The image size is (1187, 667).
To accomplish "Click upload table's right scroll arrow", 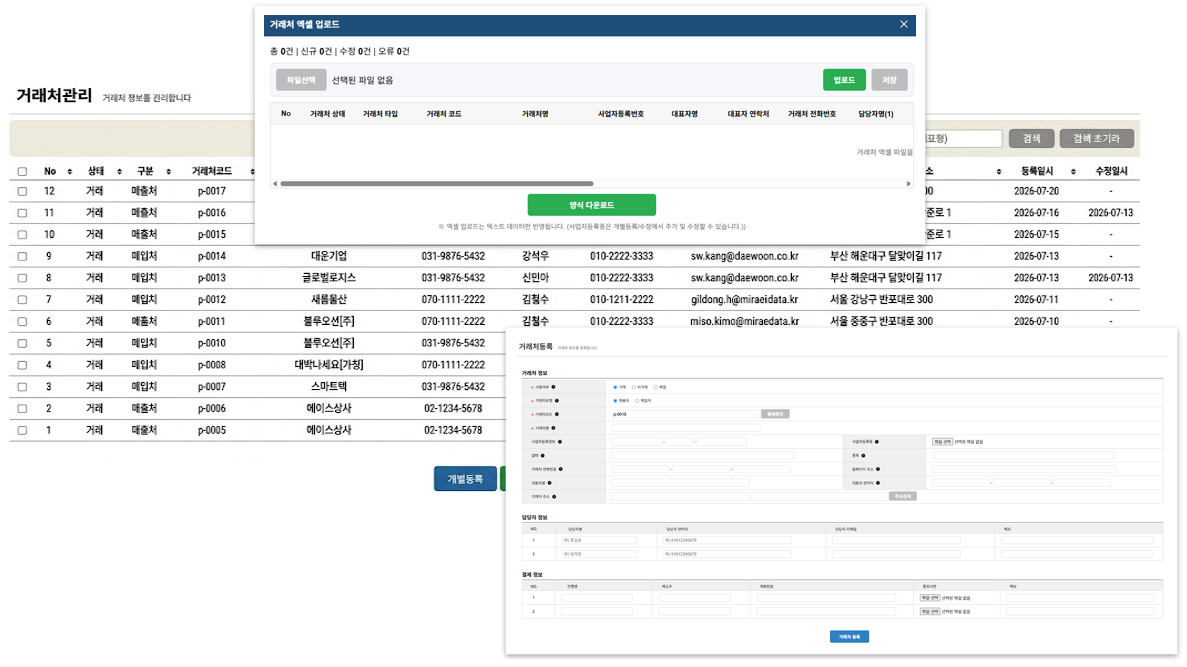I will [x=908, y=183].
